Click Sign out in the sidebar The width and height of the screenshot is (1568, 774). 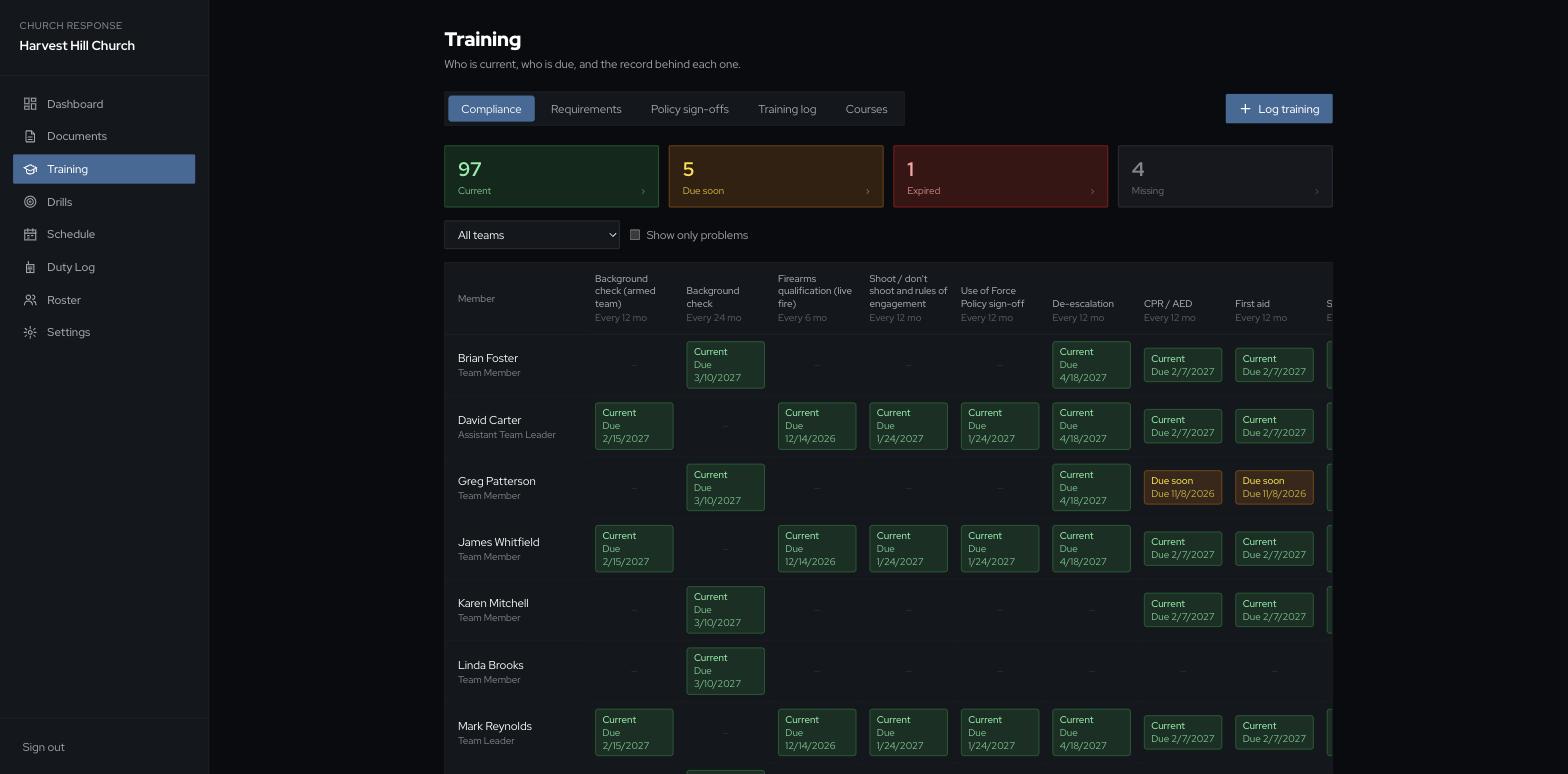point(44,747)
